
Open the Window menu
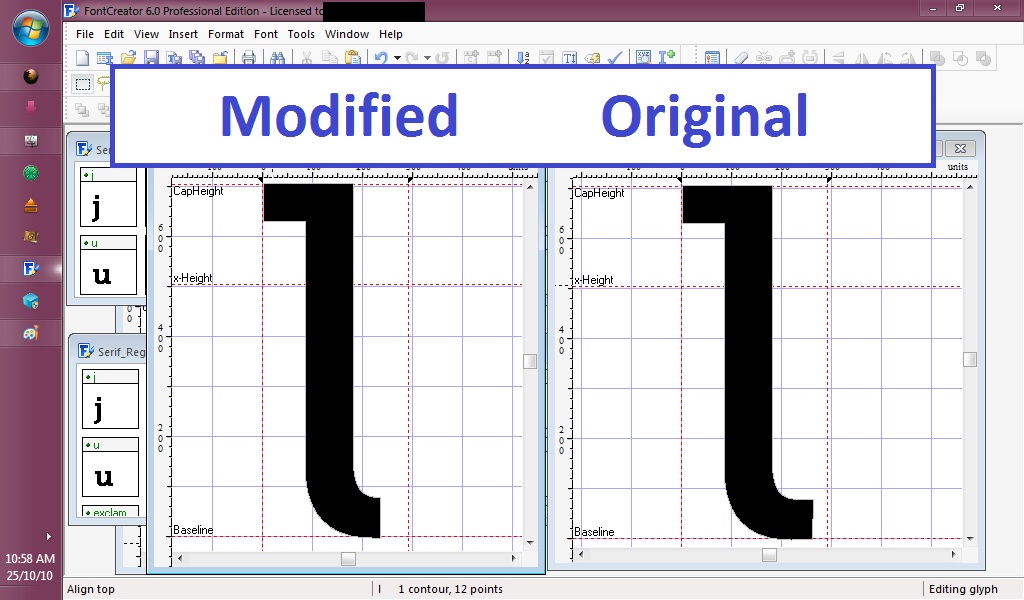pyautogui.click(x=347, y=34)
